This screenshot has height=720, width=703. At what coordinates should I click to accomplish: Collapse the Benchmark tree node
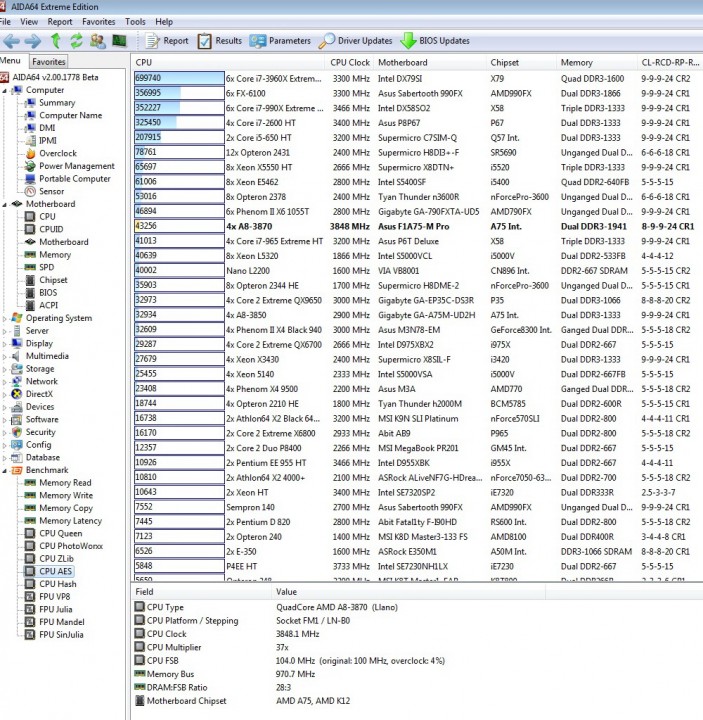(x=4, y=471)
